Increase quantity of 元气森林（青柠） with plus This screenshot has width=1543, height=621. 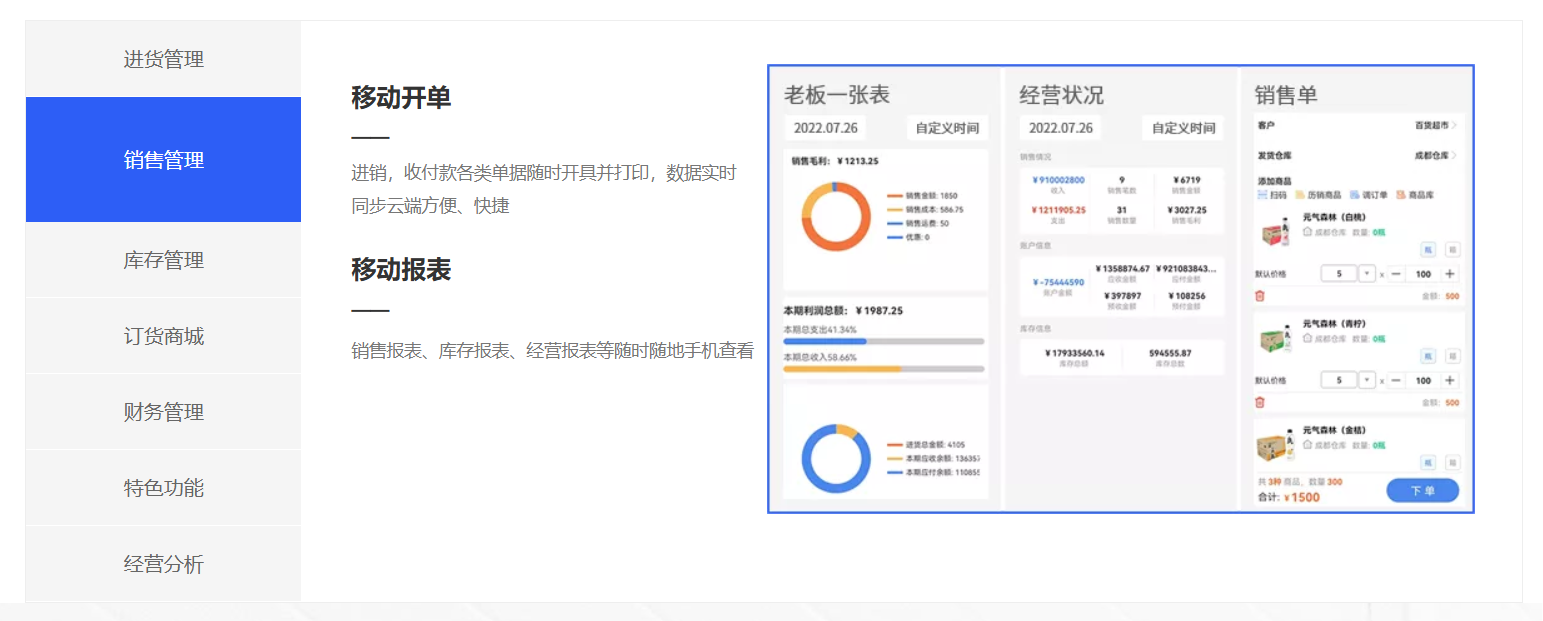[1450, 380]
